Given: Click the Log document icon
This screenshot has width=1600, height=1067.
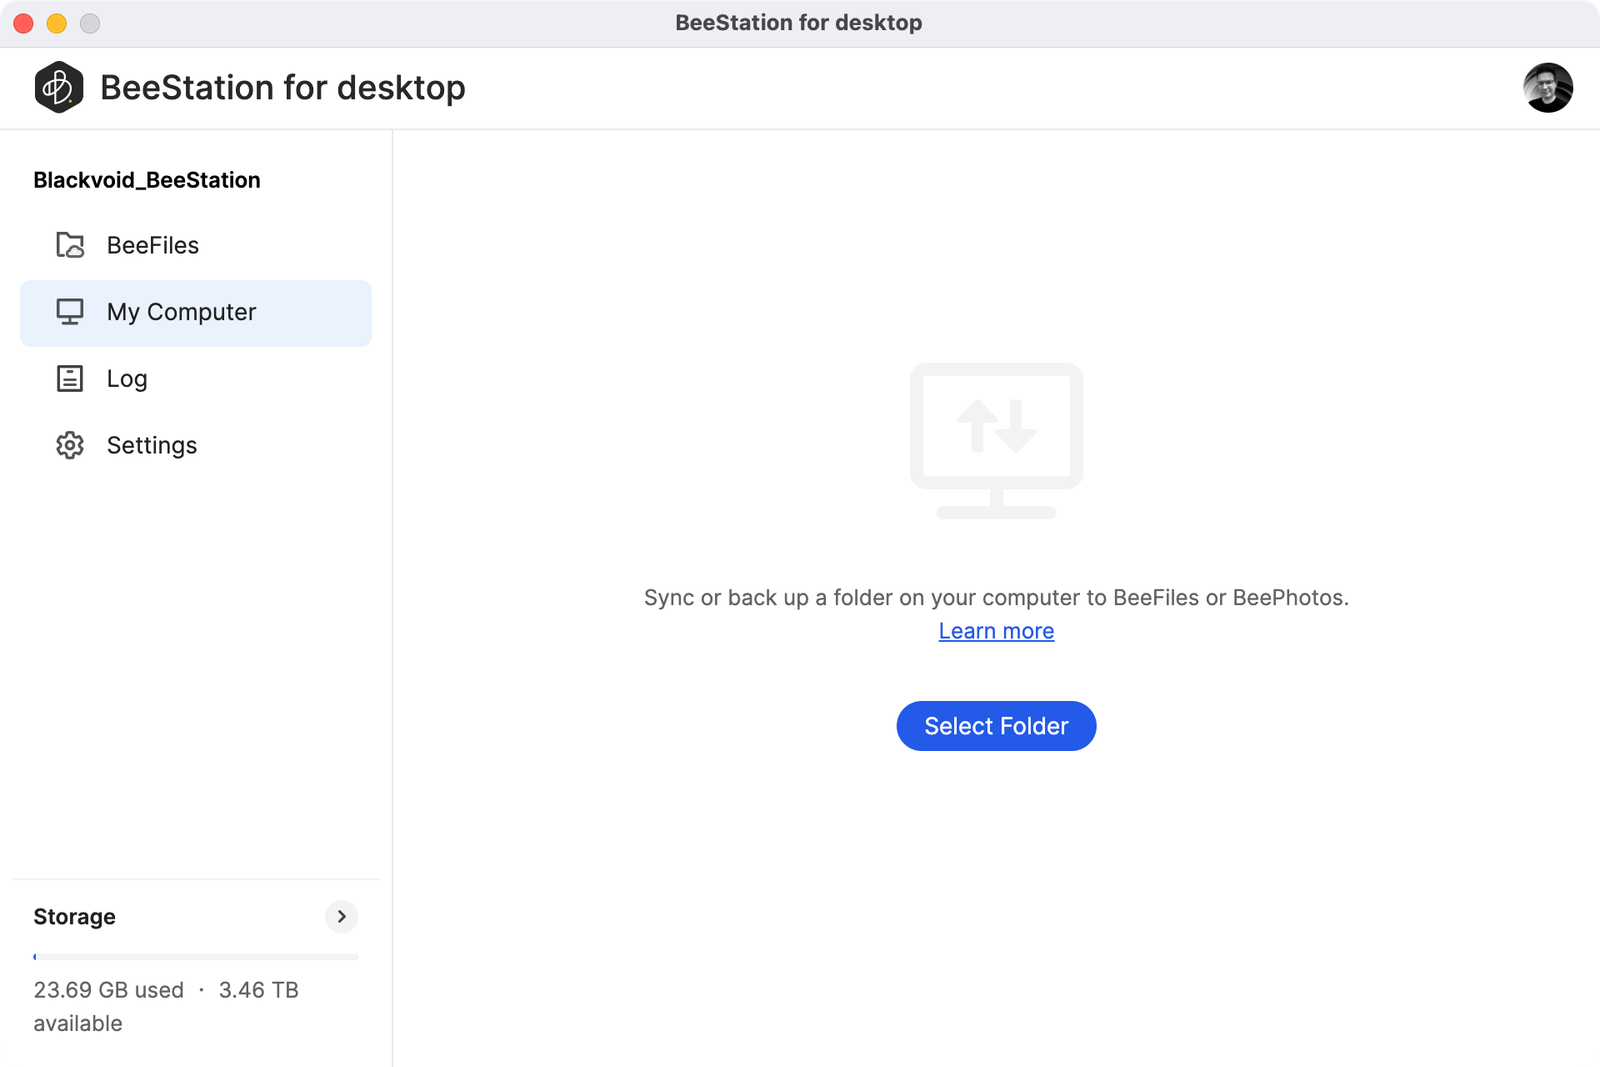Looking at the screenshot, I should click(70, 378).
